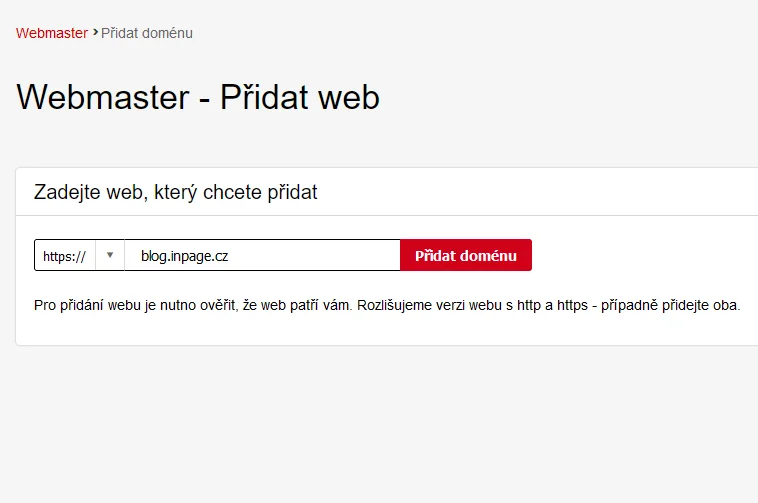Click the Zadejte web, který chcete přidat title
Viewport: 758px width, 503px height.
[175, 192]
